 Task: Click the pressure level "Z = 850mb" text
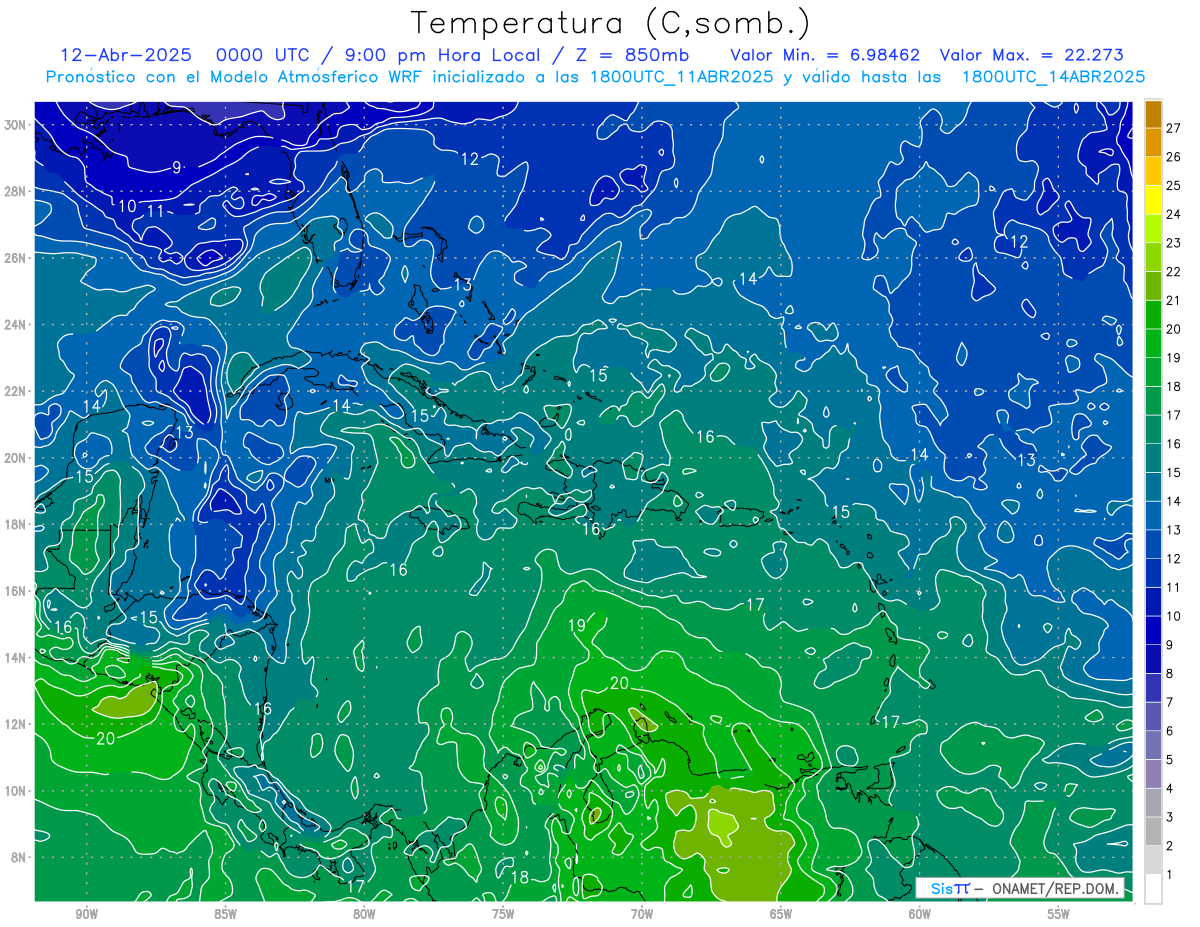click(626, 55)
